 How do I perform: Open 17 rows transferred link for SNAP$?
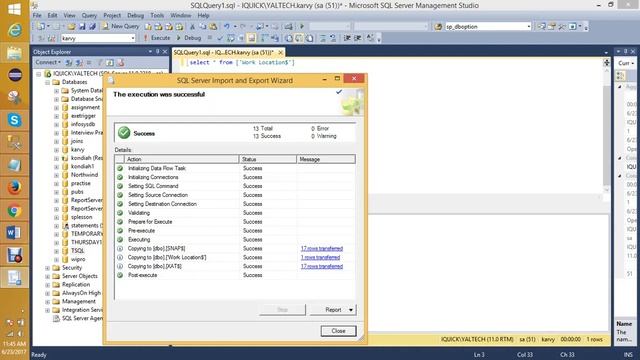click(x=322, y=249)
